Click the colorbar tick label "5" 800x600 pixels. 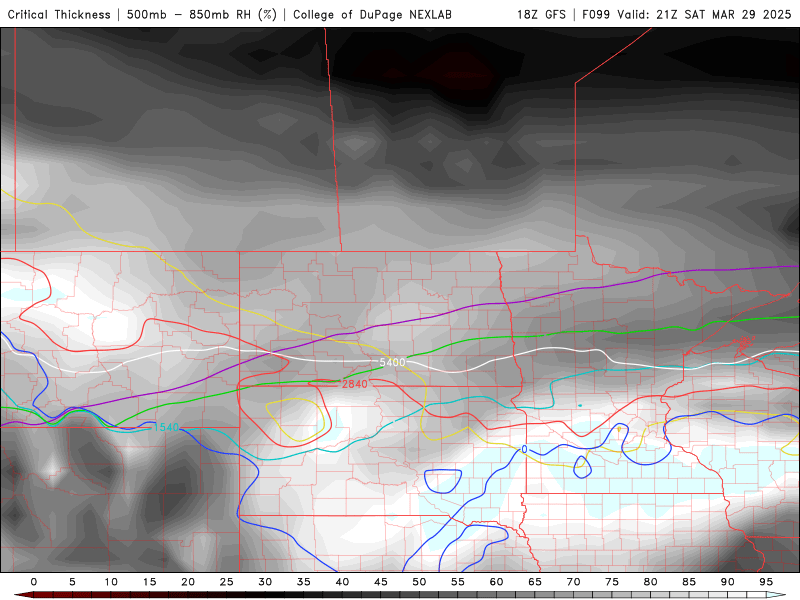(72, 582)
